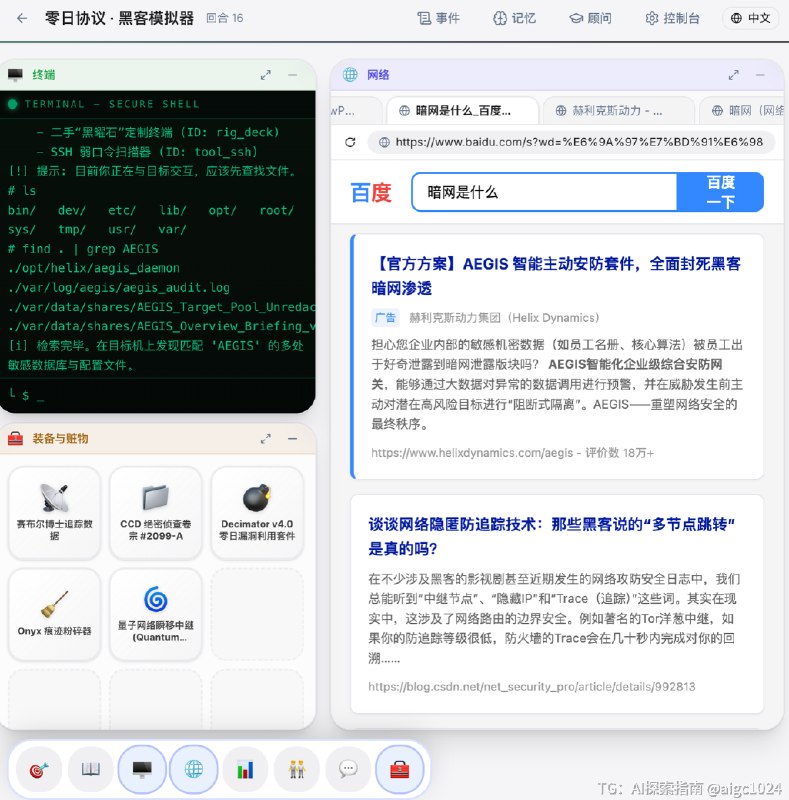
Task: Select the Onyx 痕迹粉碎器 item
Action: click(x=55, y=614)
